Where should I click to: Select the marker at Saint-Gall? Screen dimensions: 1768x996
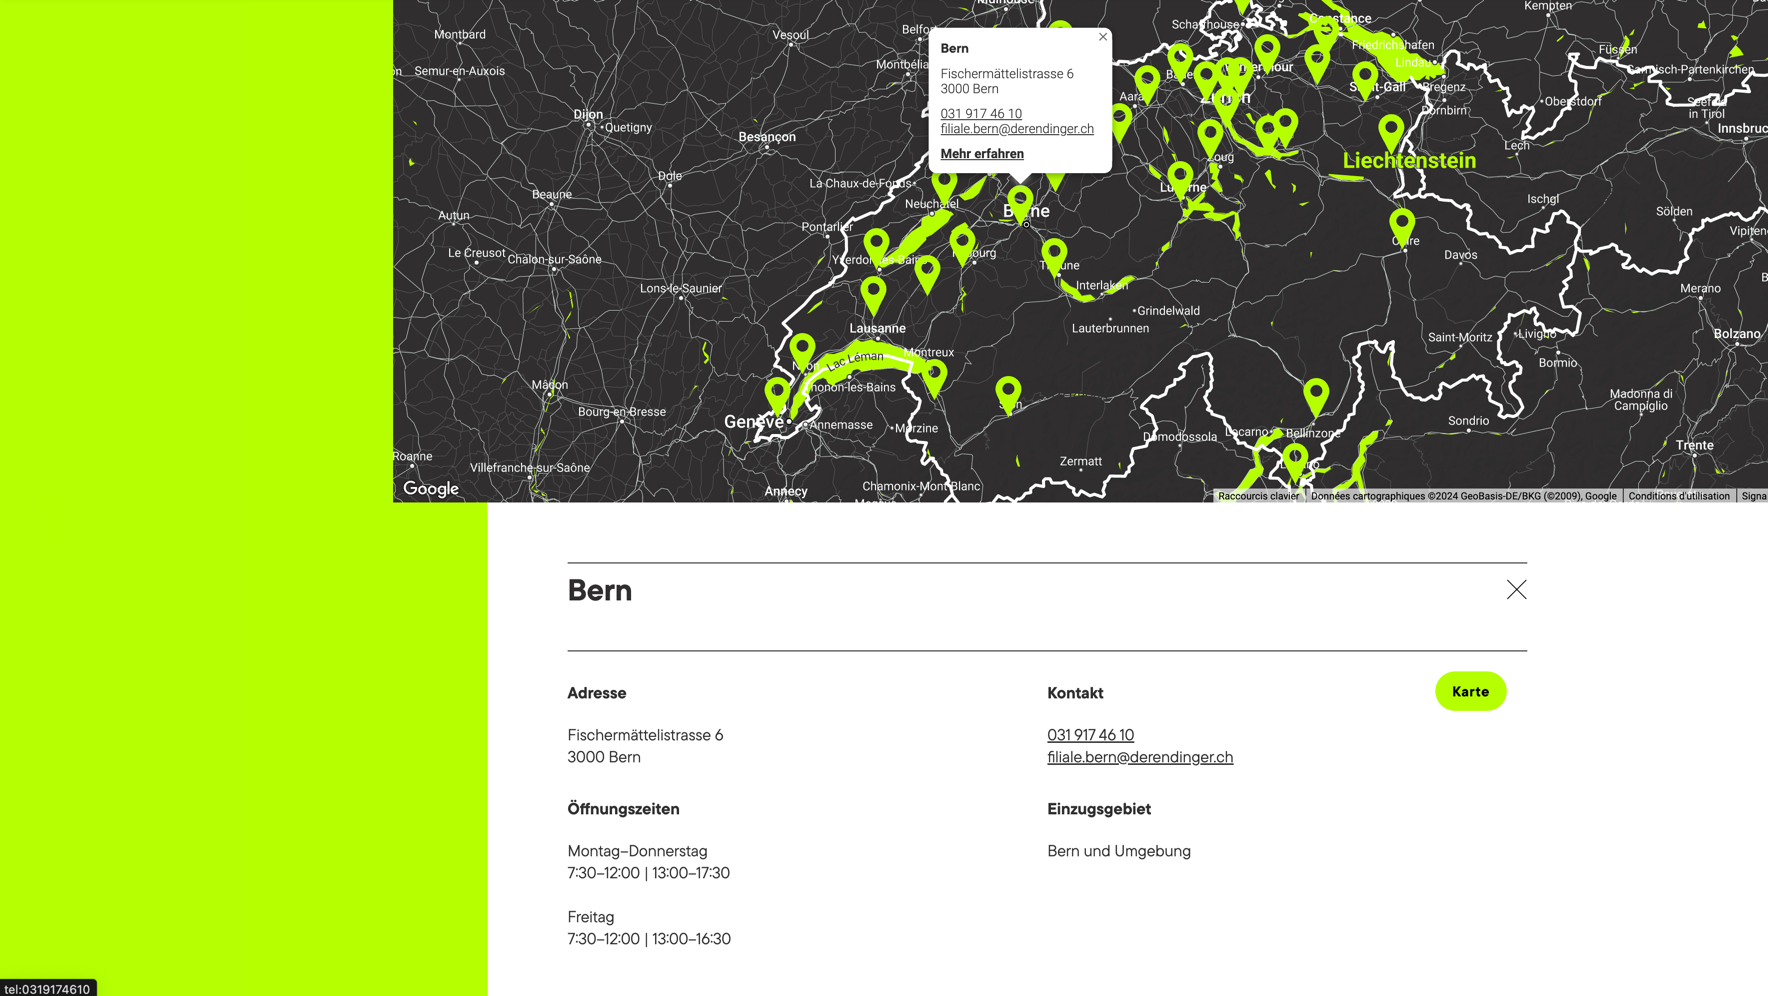(x=1365, y=78)
